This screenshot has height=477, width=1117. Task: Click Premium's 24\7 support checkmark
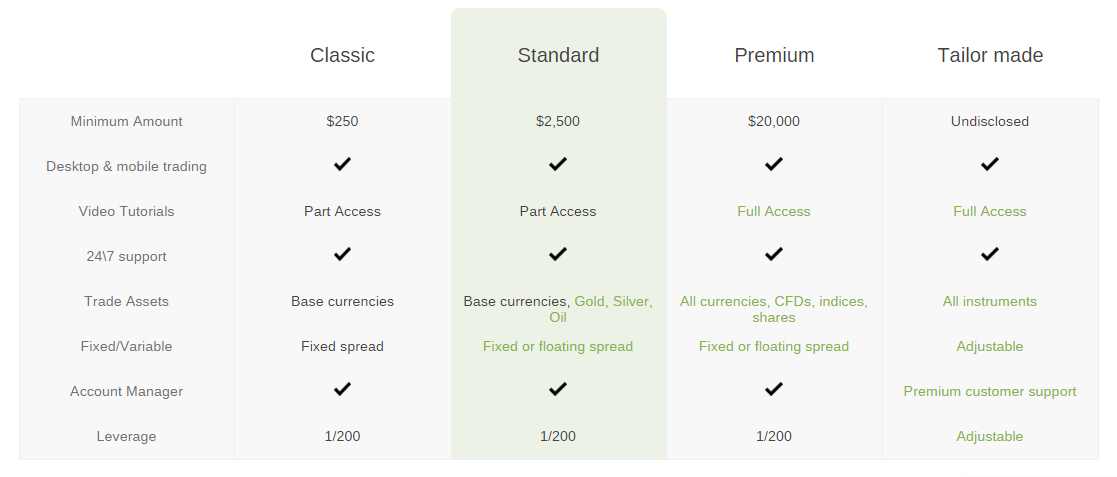point(774,254)
